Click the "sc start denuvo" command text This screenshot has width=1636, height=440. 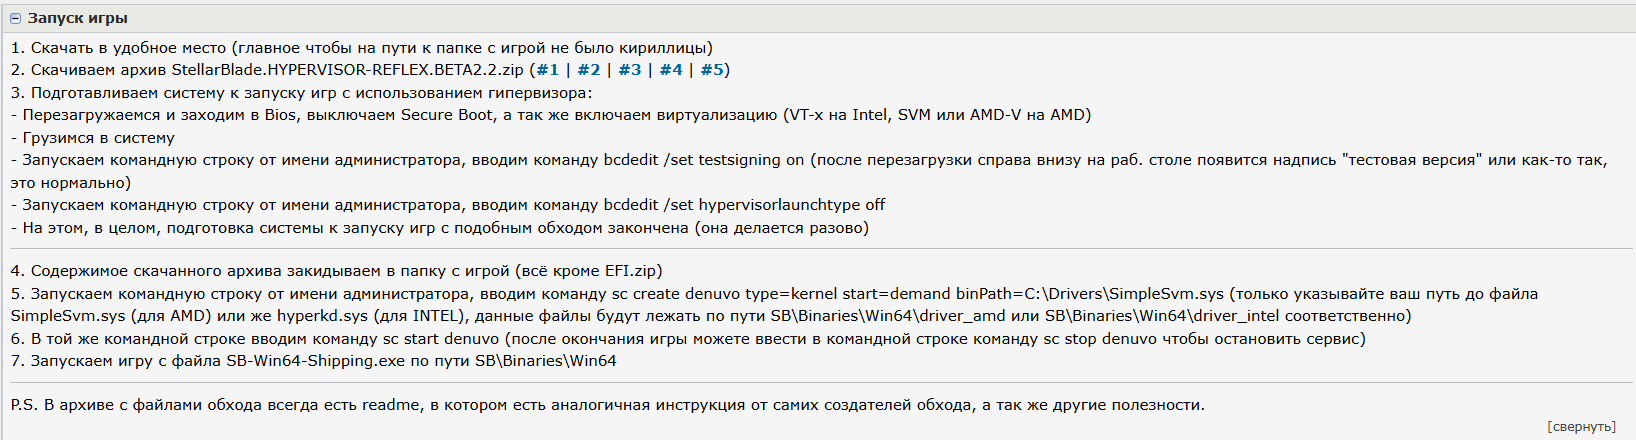441,339
